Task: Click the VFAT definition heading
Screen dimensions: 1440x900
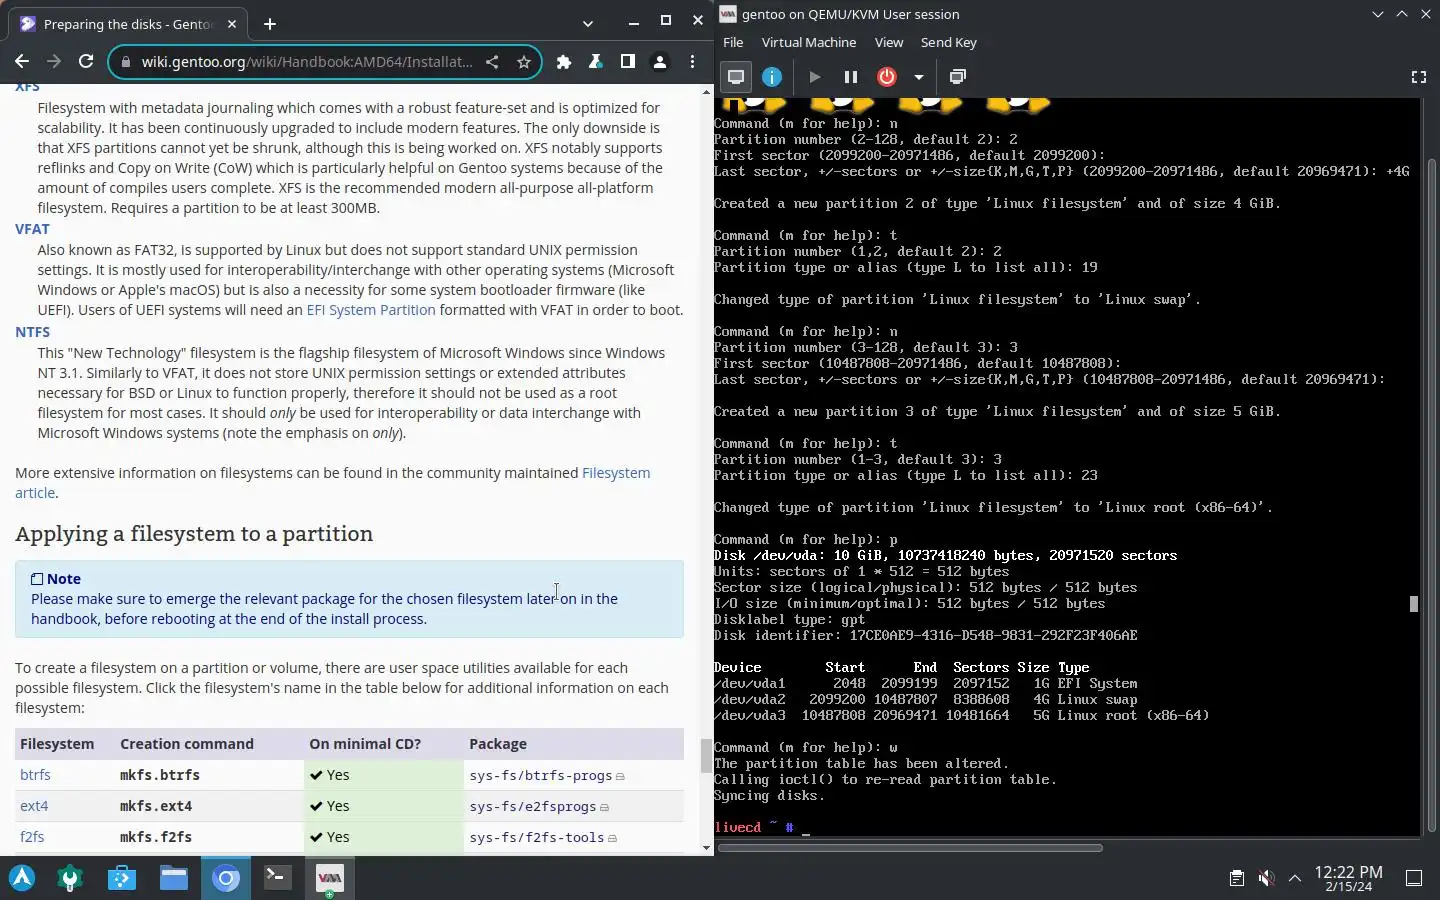Action: (32, 229)
